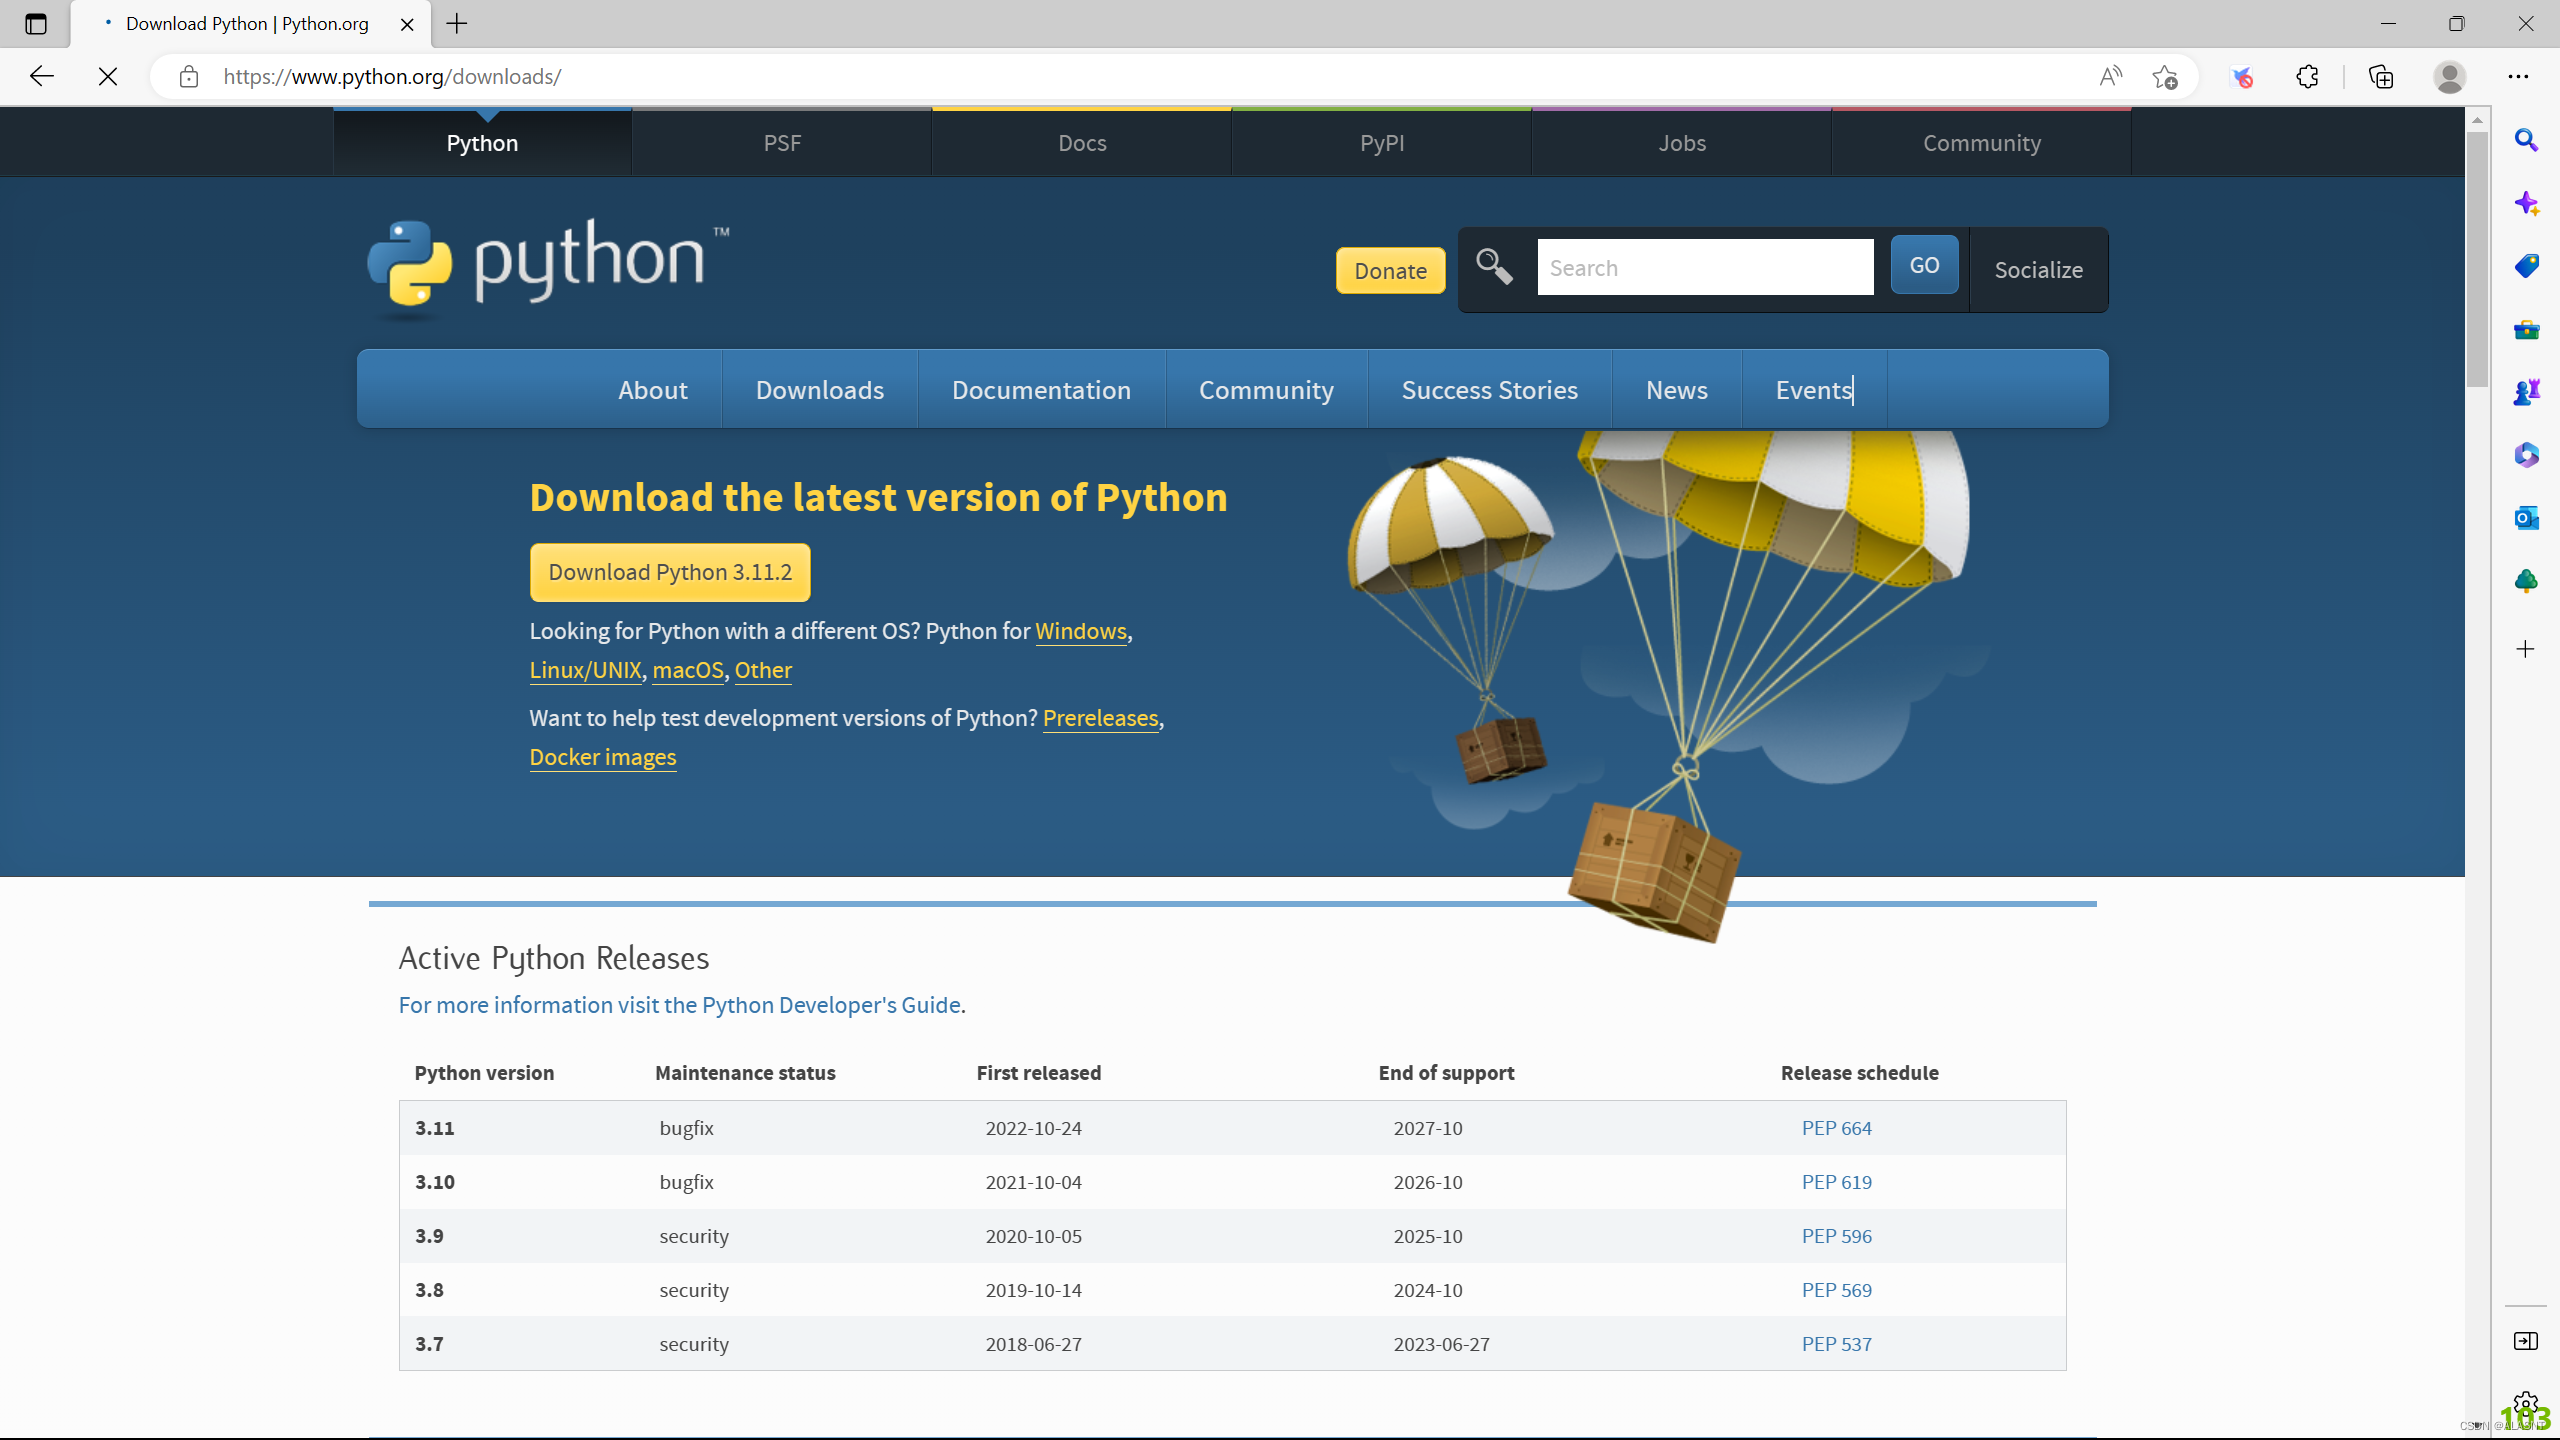Click the yellow Donate button

click(x=1390, y=271)
